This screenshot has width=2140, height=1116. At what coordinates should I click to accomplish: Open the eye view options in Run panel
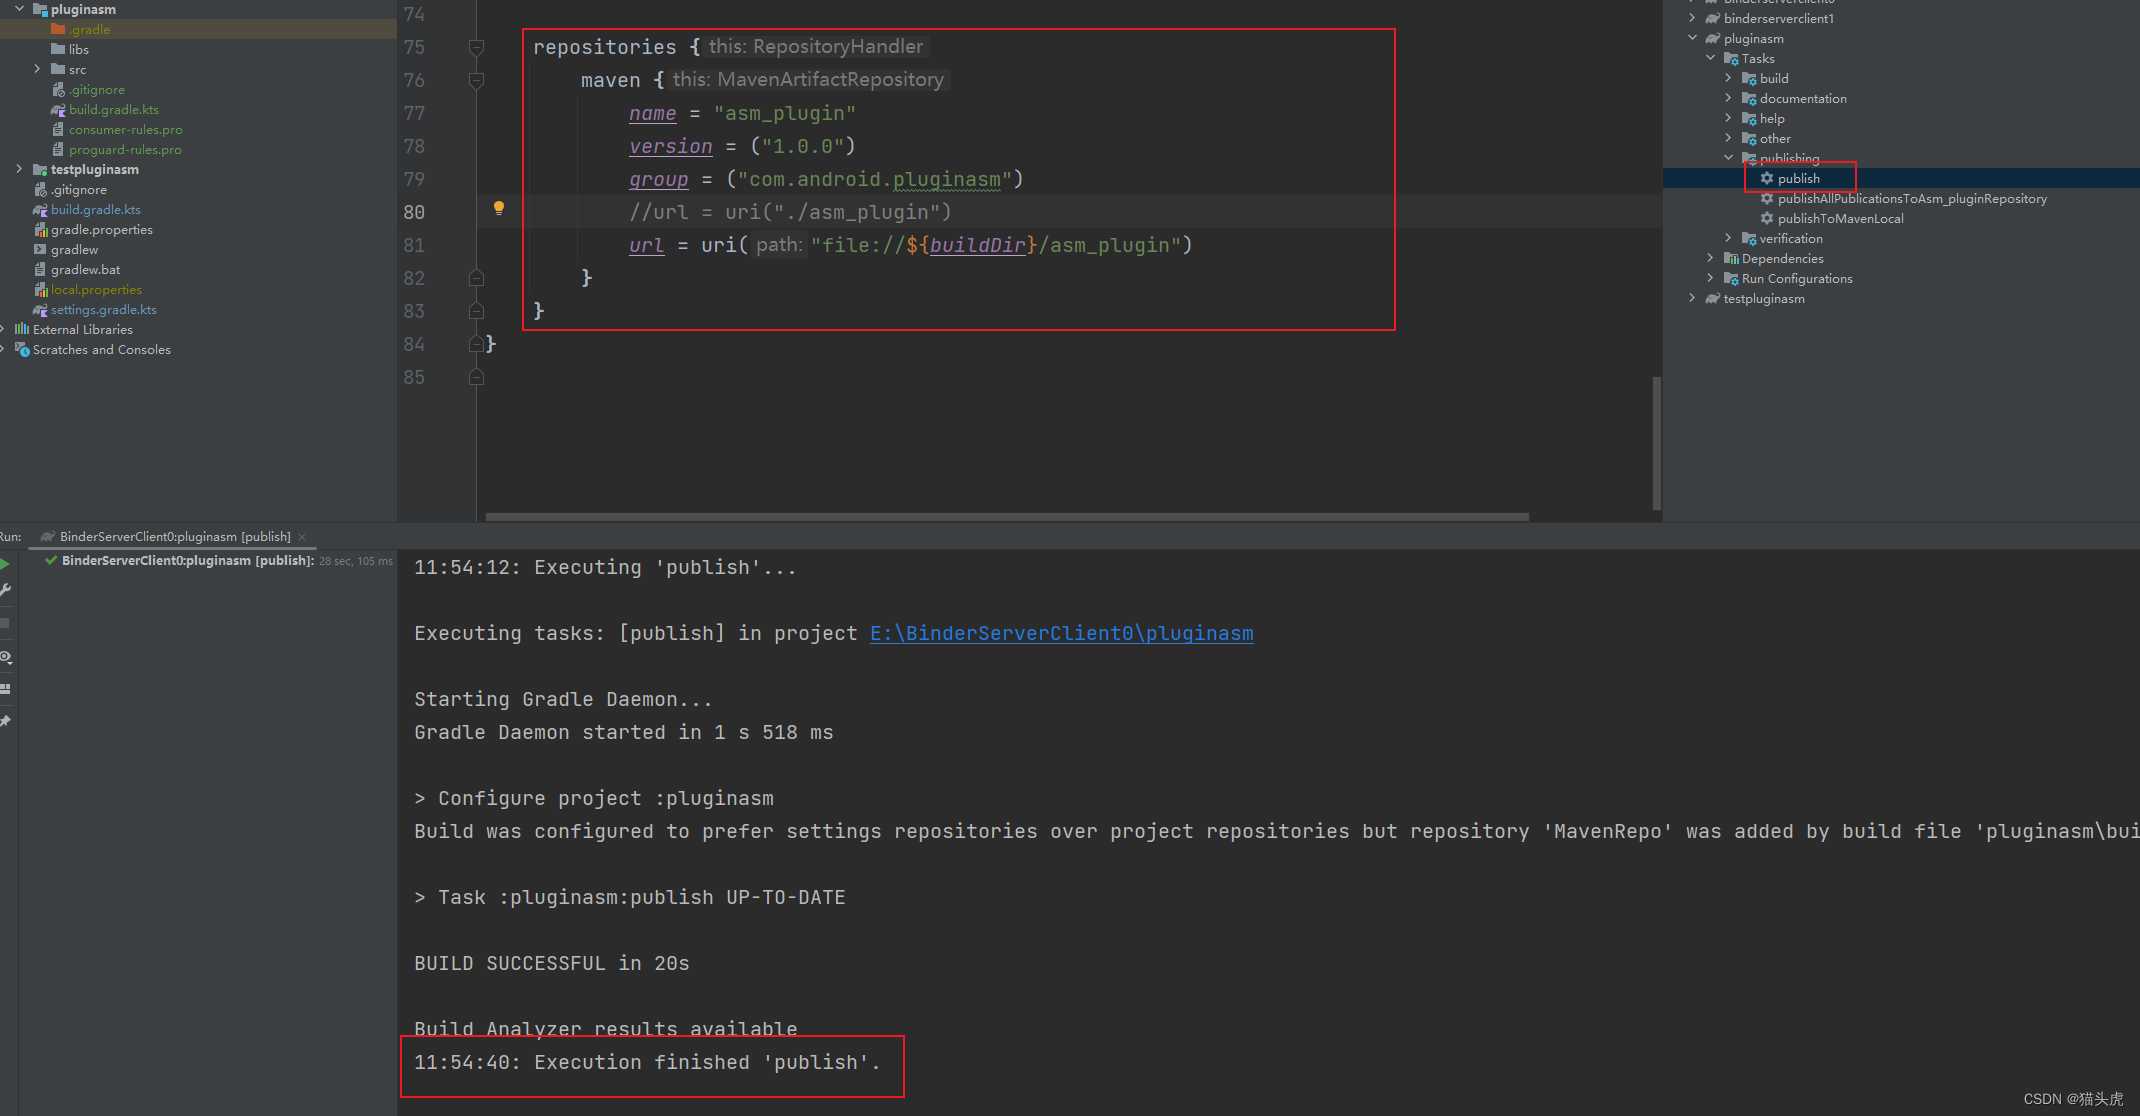tap(5, 657)
